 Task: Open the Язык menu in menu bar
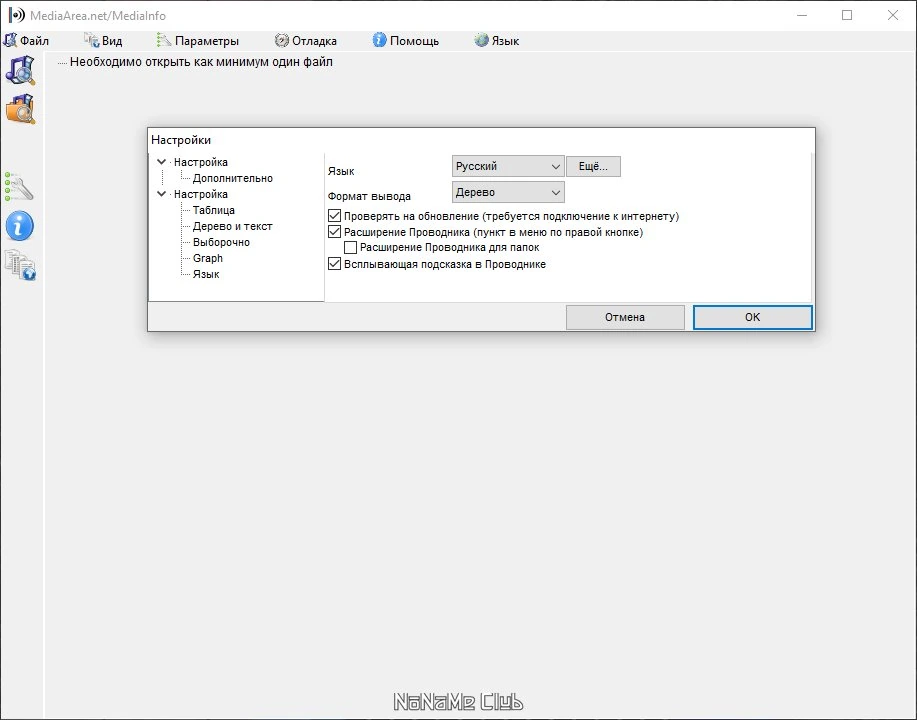pyautogui.click(x=497, y=40)
